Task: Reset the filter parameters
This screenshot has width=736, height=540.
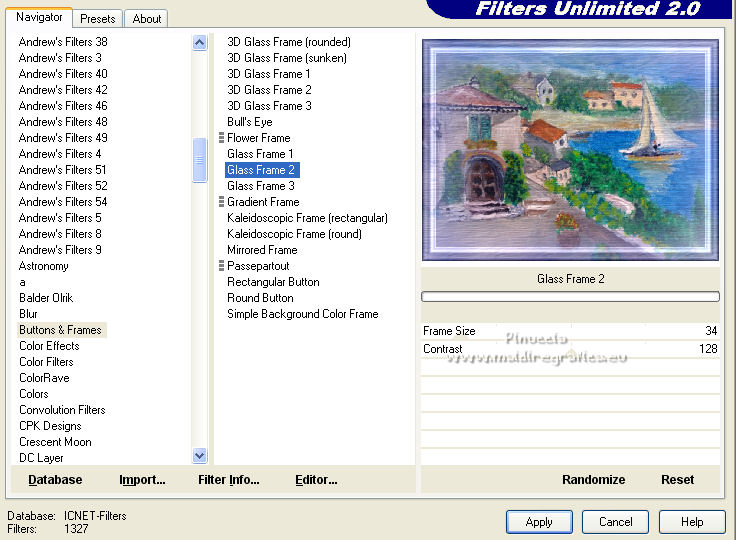Action: [677, 479]
